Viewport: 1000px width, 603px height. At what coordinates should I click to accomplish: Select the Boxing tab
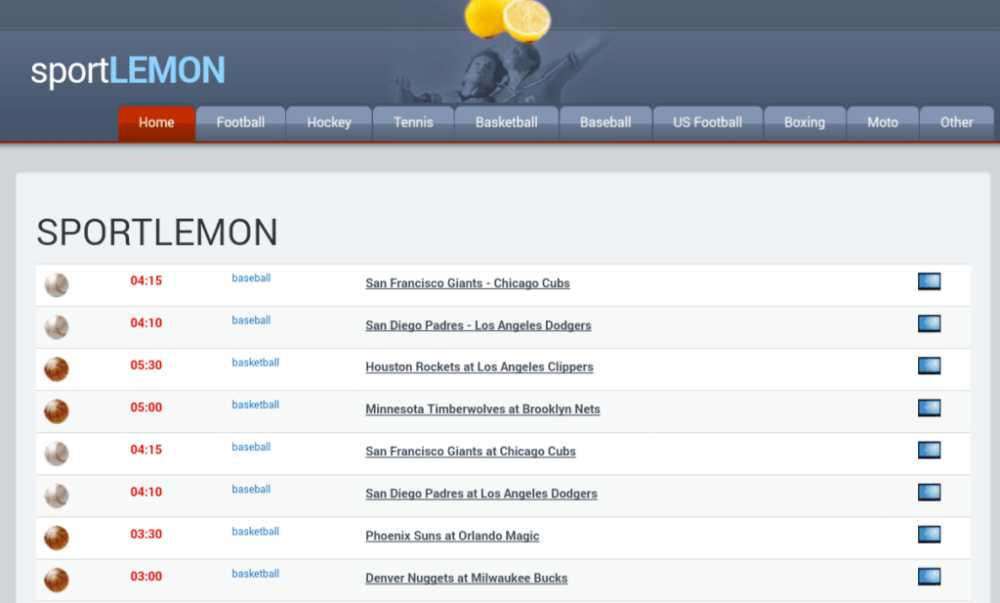point(804,122)
